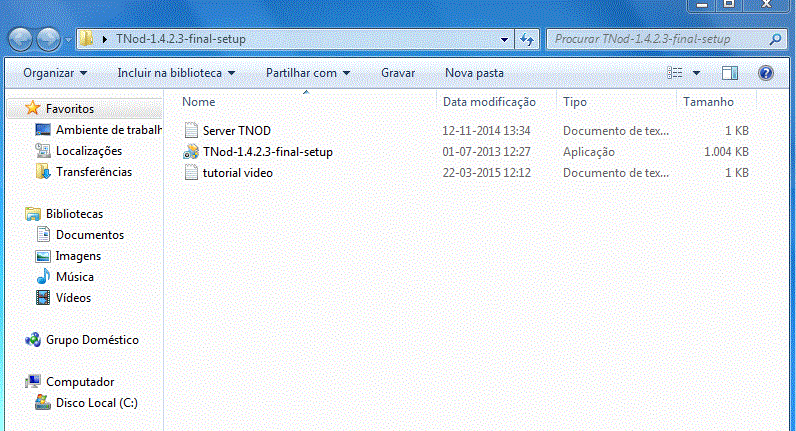Click the Música note icon
Screen dimensions: 796x431
coord(43,276)
